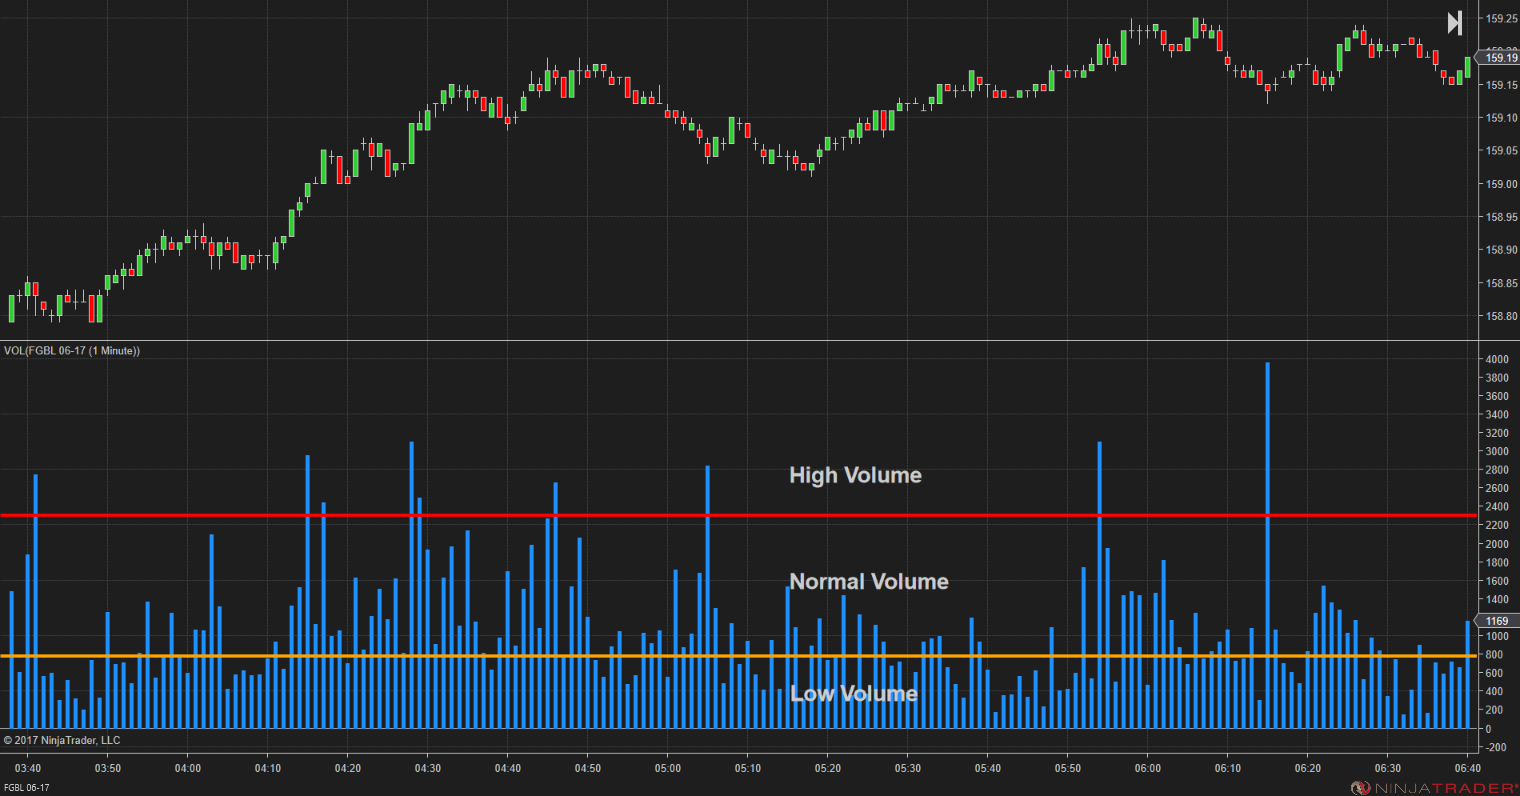Click the 158.95 price axis label
This screenshot has height=796, width=1520.
1501,217
